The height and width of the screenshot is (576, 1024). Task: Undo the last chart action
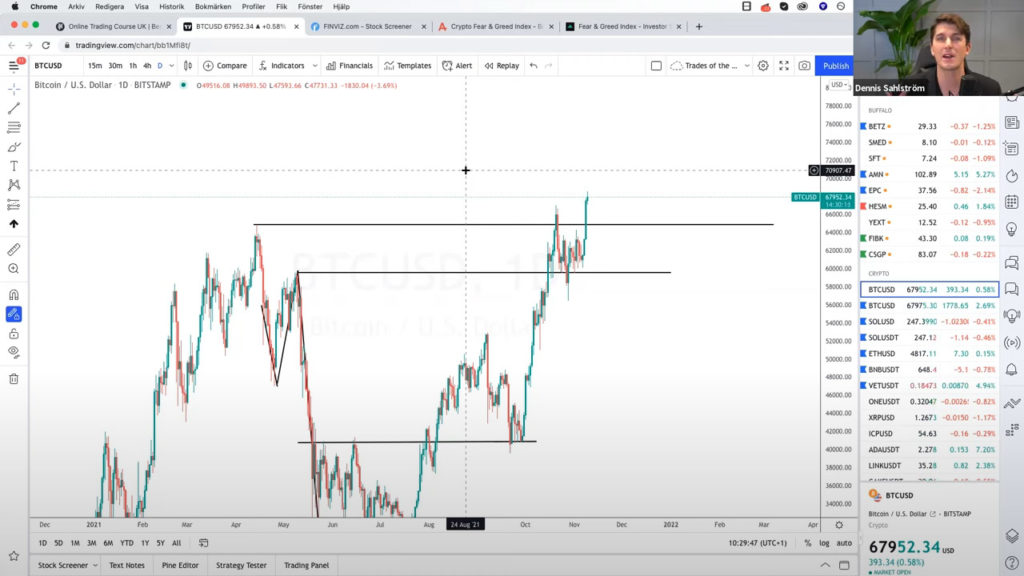pyautogui.click(x=534, y=65)
